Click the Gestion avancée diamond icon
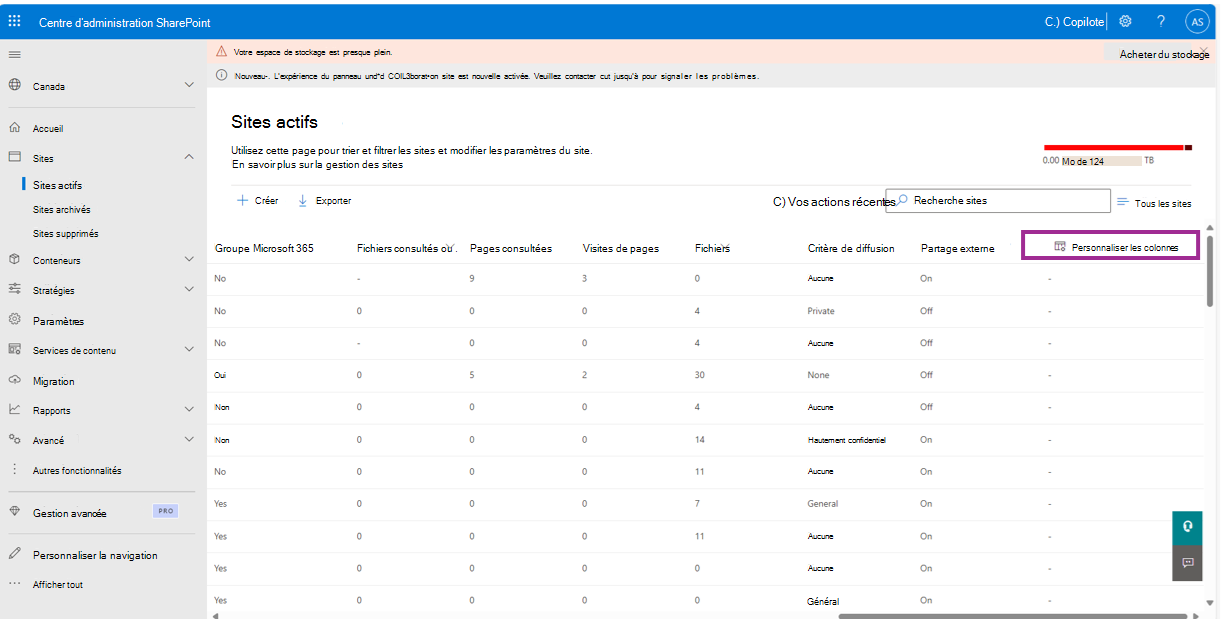The width and height of the screenshot is (1224, 639). pos(15,511)
